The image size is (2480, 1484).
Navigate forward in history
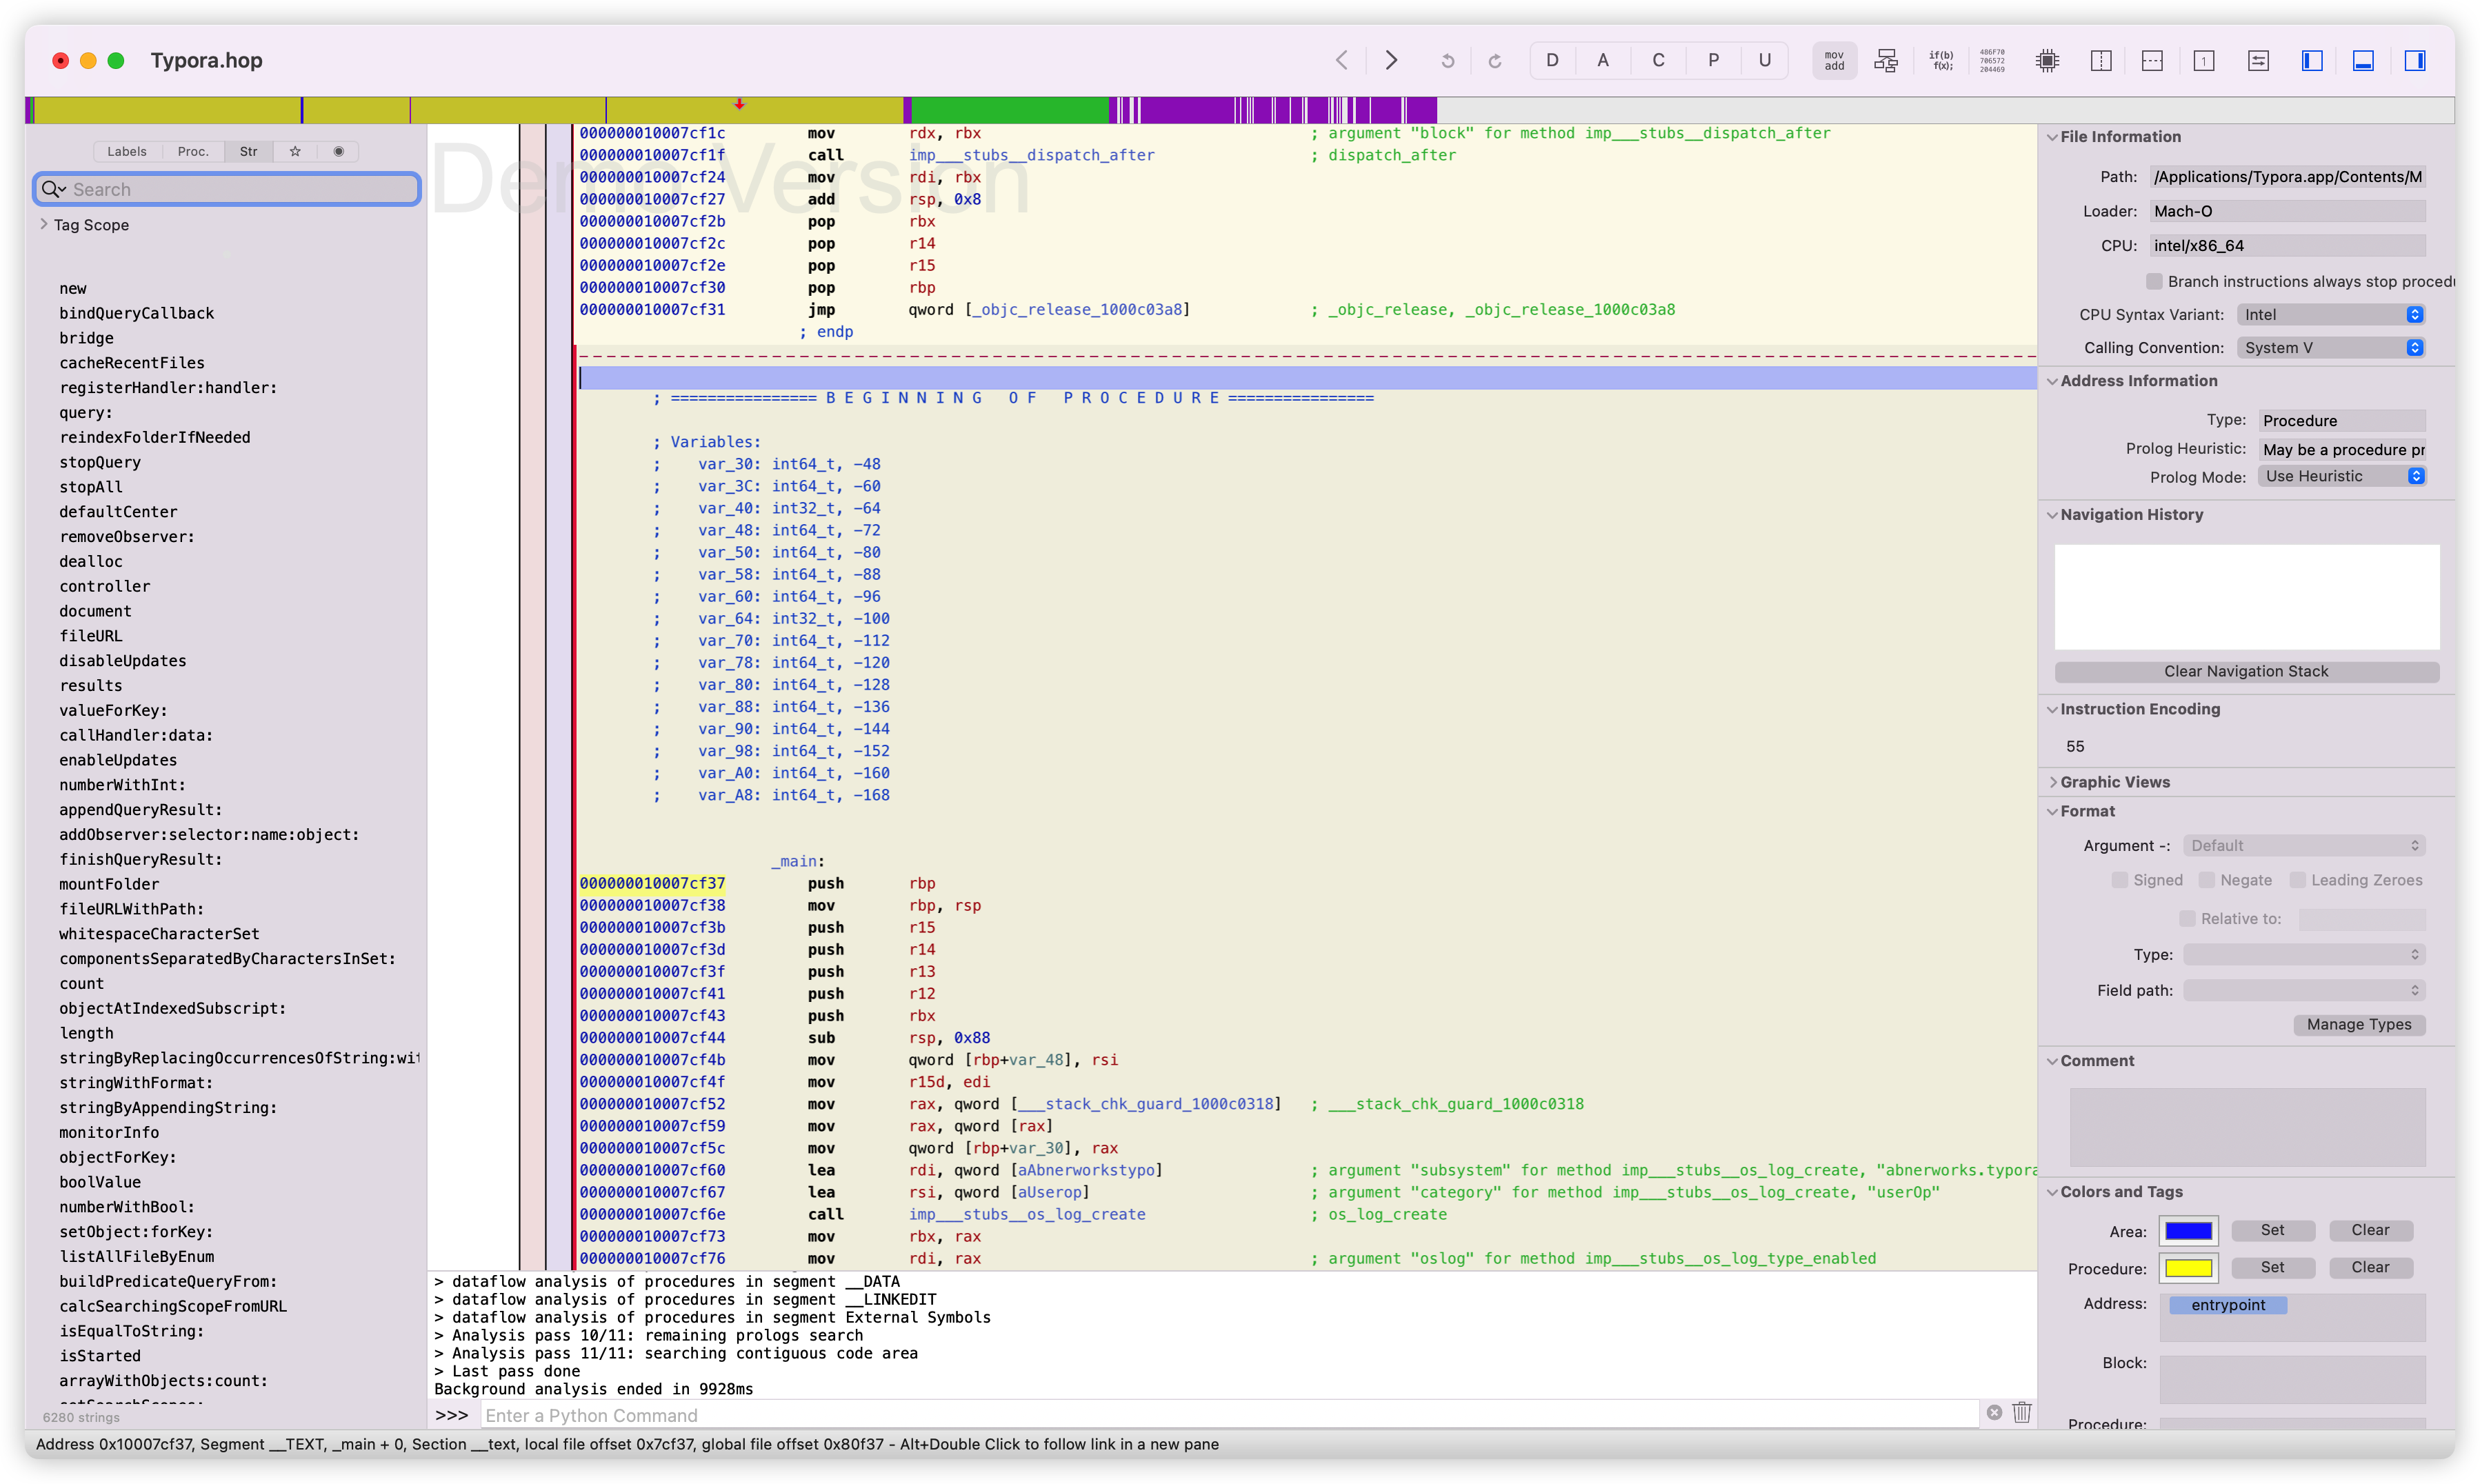(x=1391, y=60)
